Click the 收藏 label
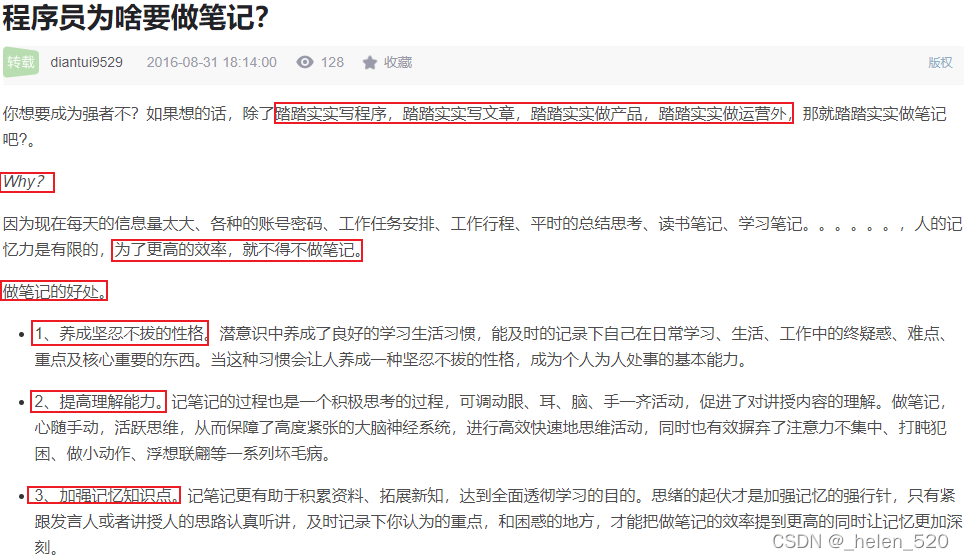964x560 pixels. [398, 63]
